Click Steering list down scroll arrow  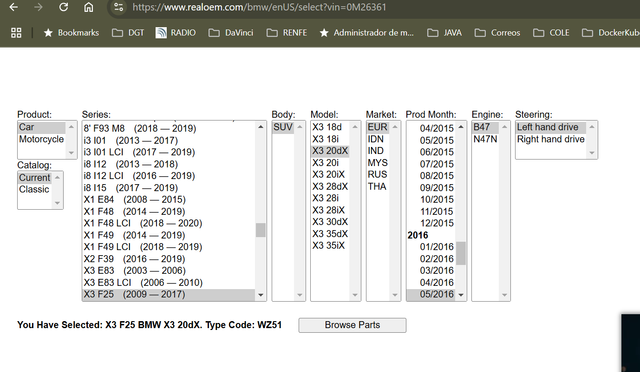click(592, 153)
